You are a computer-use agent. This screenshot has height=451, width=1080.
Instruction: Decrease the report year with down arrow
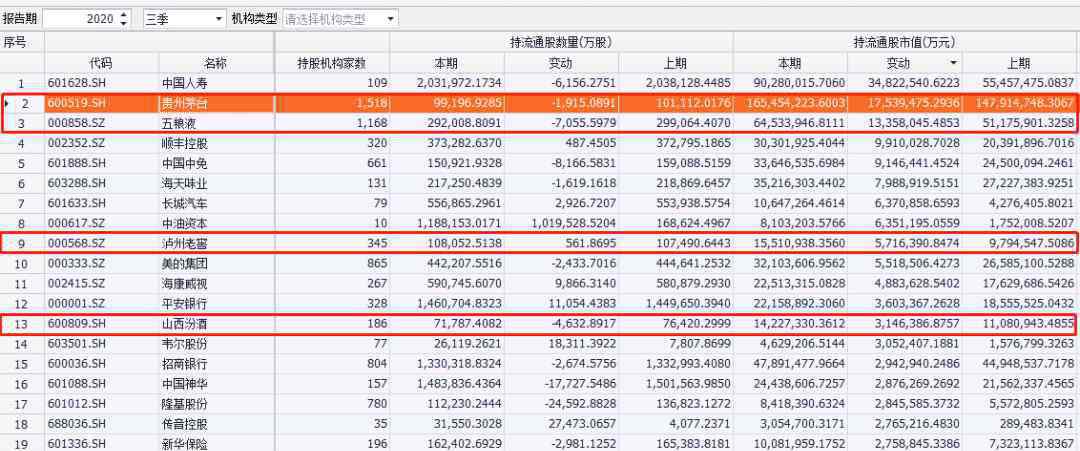click(123, 23)
